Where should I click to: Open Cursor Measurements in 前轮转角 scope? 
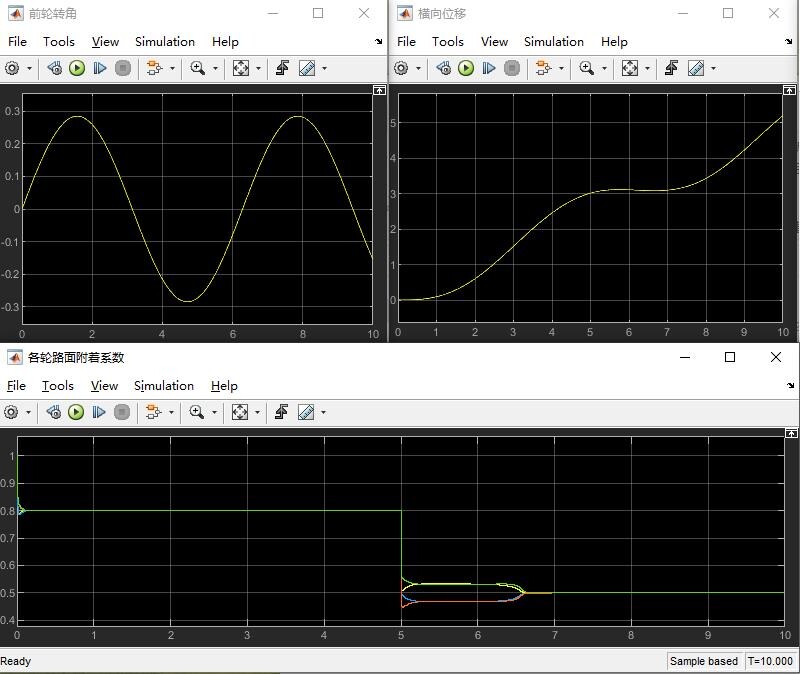point(307,68)
